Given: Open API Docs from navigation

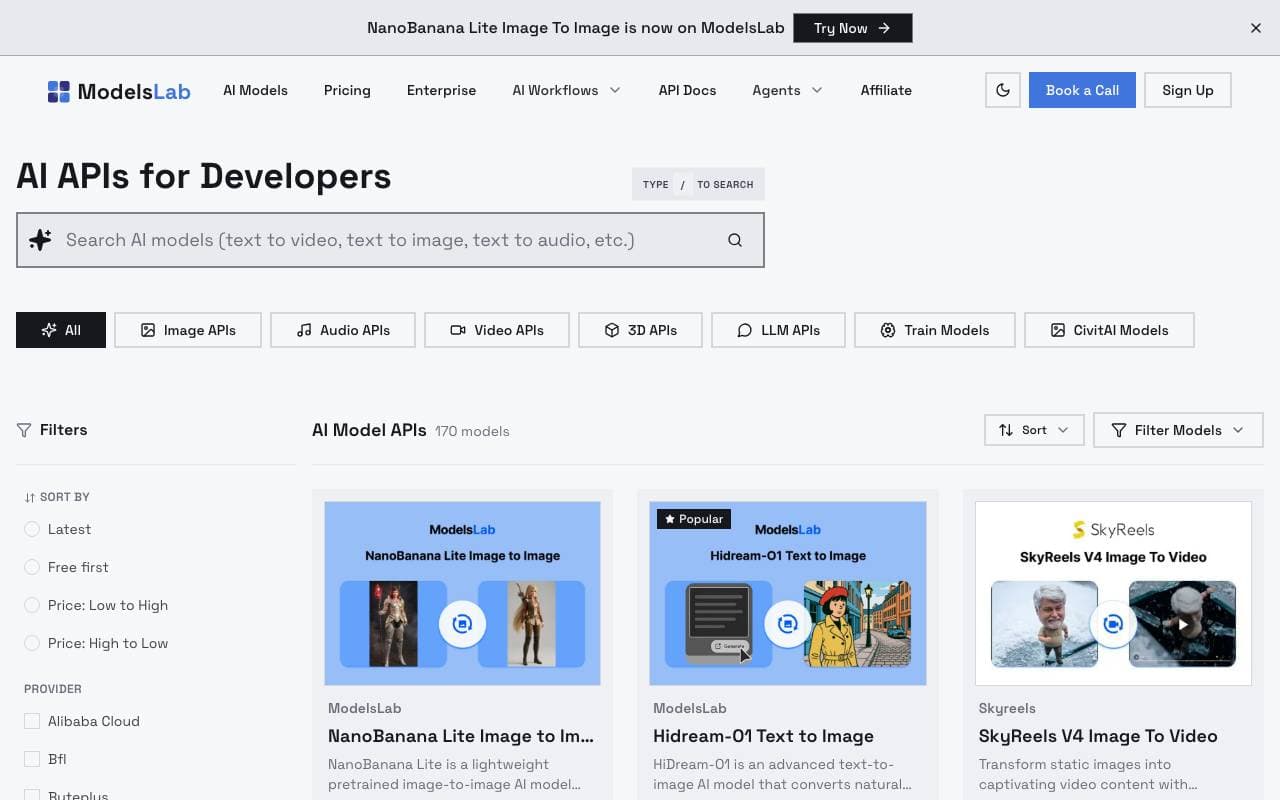Looking at the screenshot, I should [687, 90].
